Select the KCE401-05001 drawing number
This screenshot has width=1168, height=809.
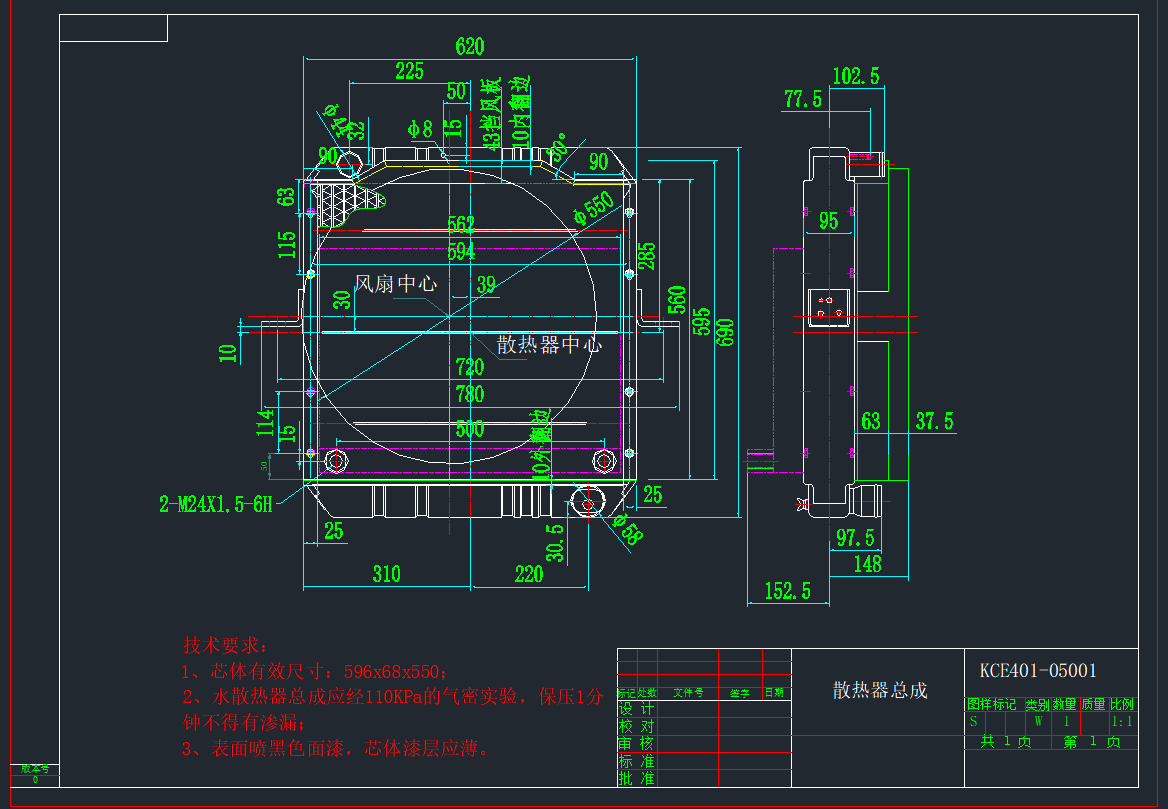click(x=1037, y=670)
